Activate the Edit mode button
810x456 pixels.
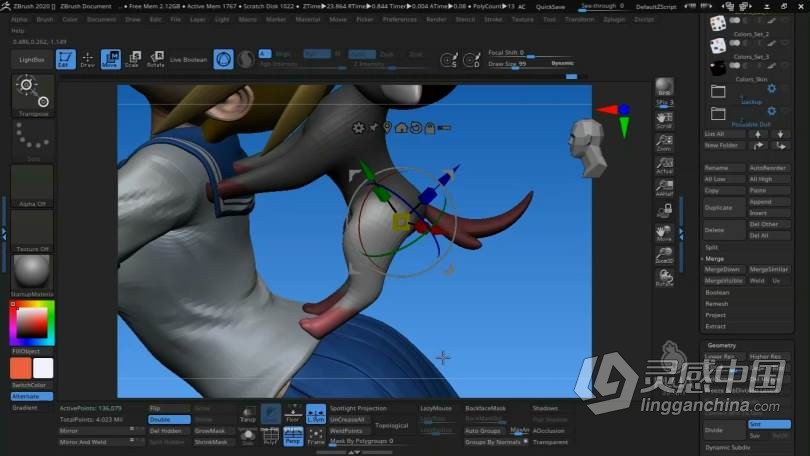point(65,59)
